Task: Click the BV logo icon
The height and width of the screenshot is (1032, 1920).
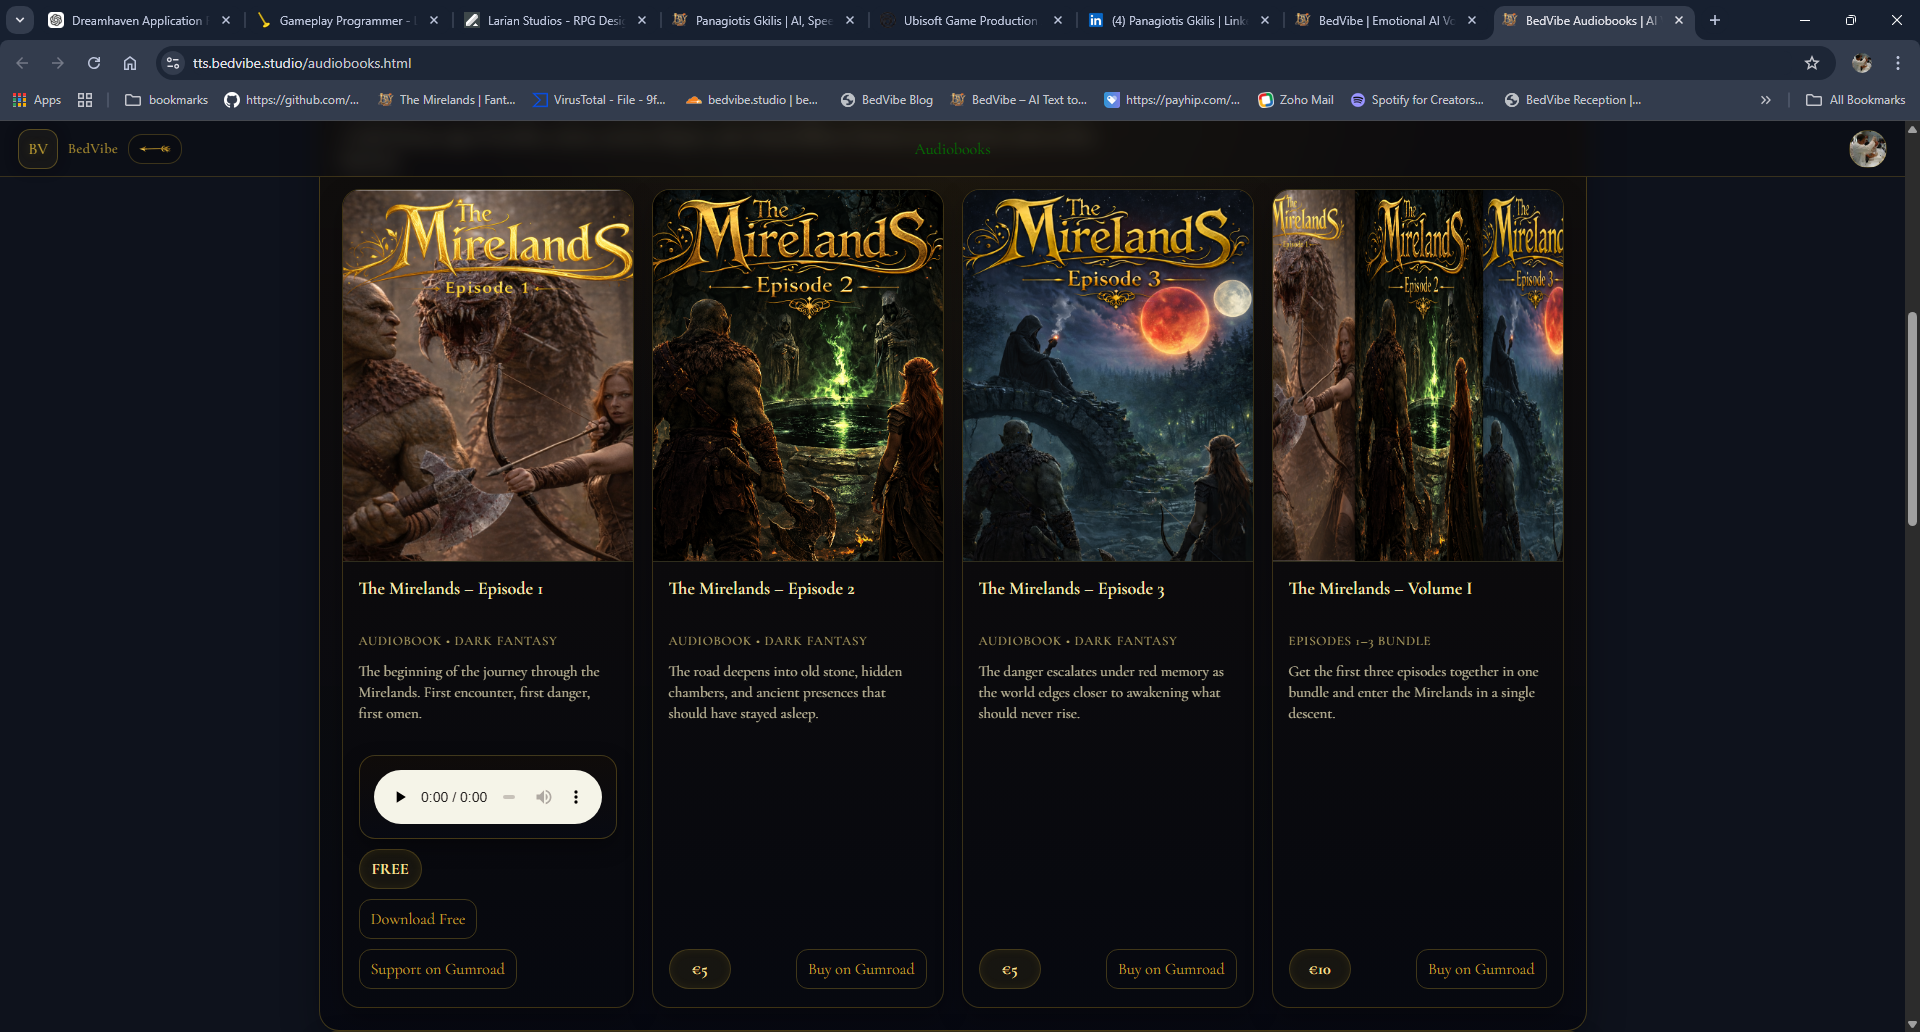Action: coord(38,149)
